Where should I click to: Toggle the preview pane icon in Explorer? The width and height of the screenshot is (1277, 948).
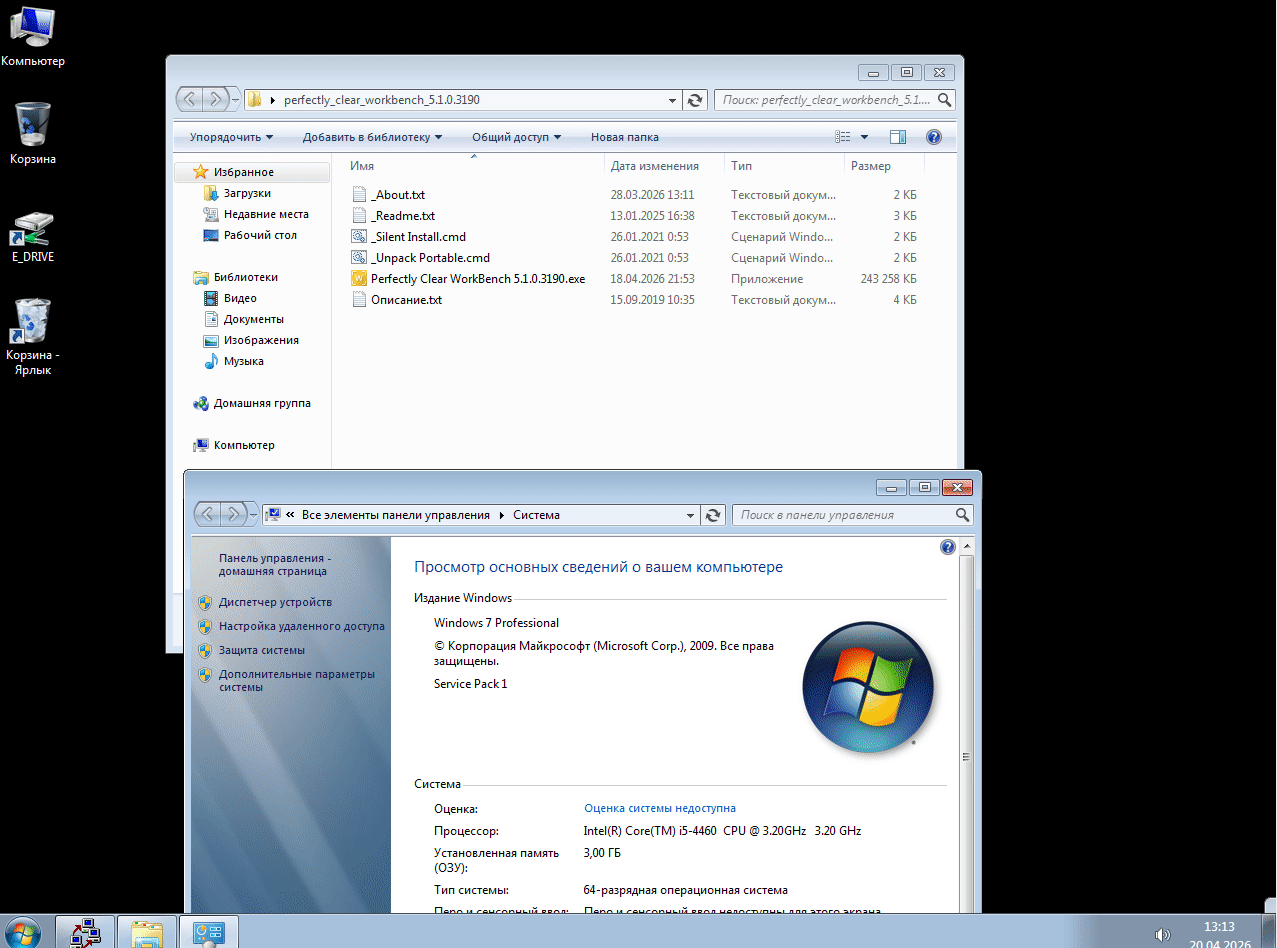tap(897, 137)
